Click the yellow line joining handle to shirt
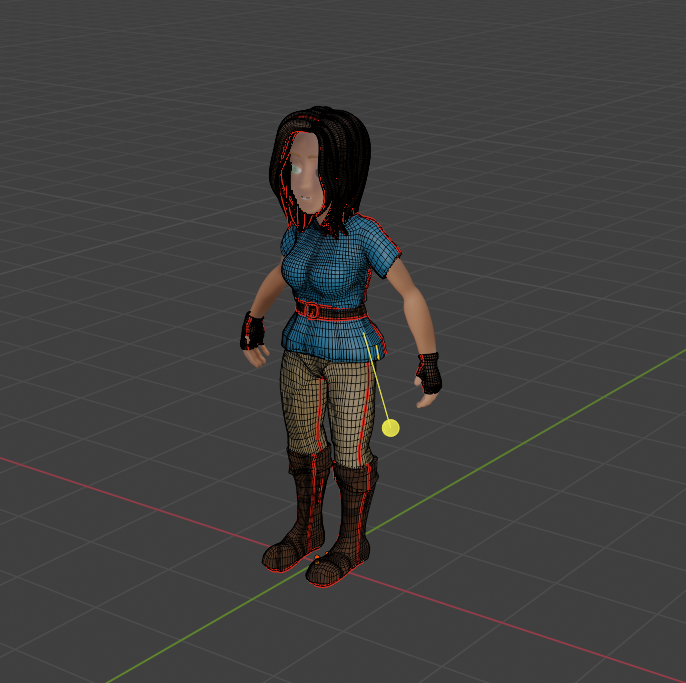 [x=381, y=390]
